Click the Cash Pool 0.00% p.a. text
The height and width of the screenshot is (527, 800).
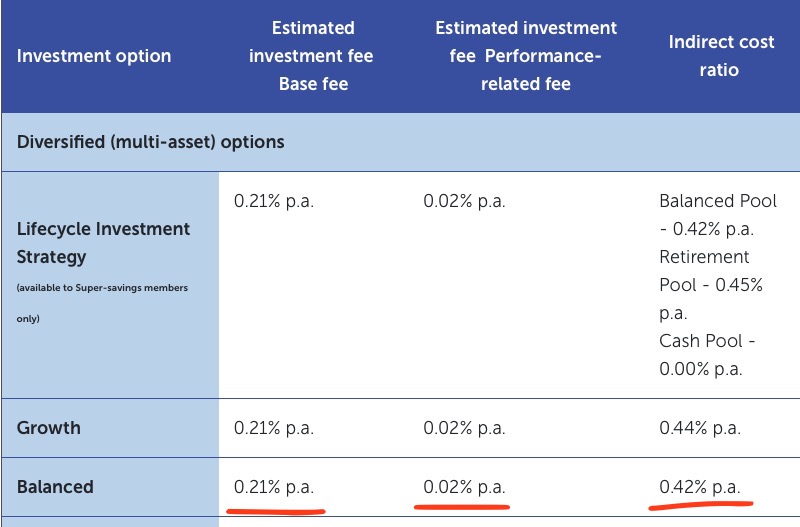click(707, 355)
